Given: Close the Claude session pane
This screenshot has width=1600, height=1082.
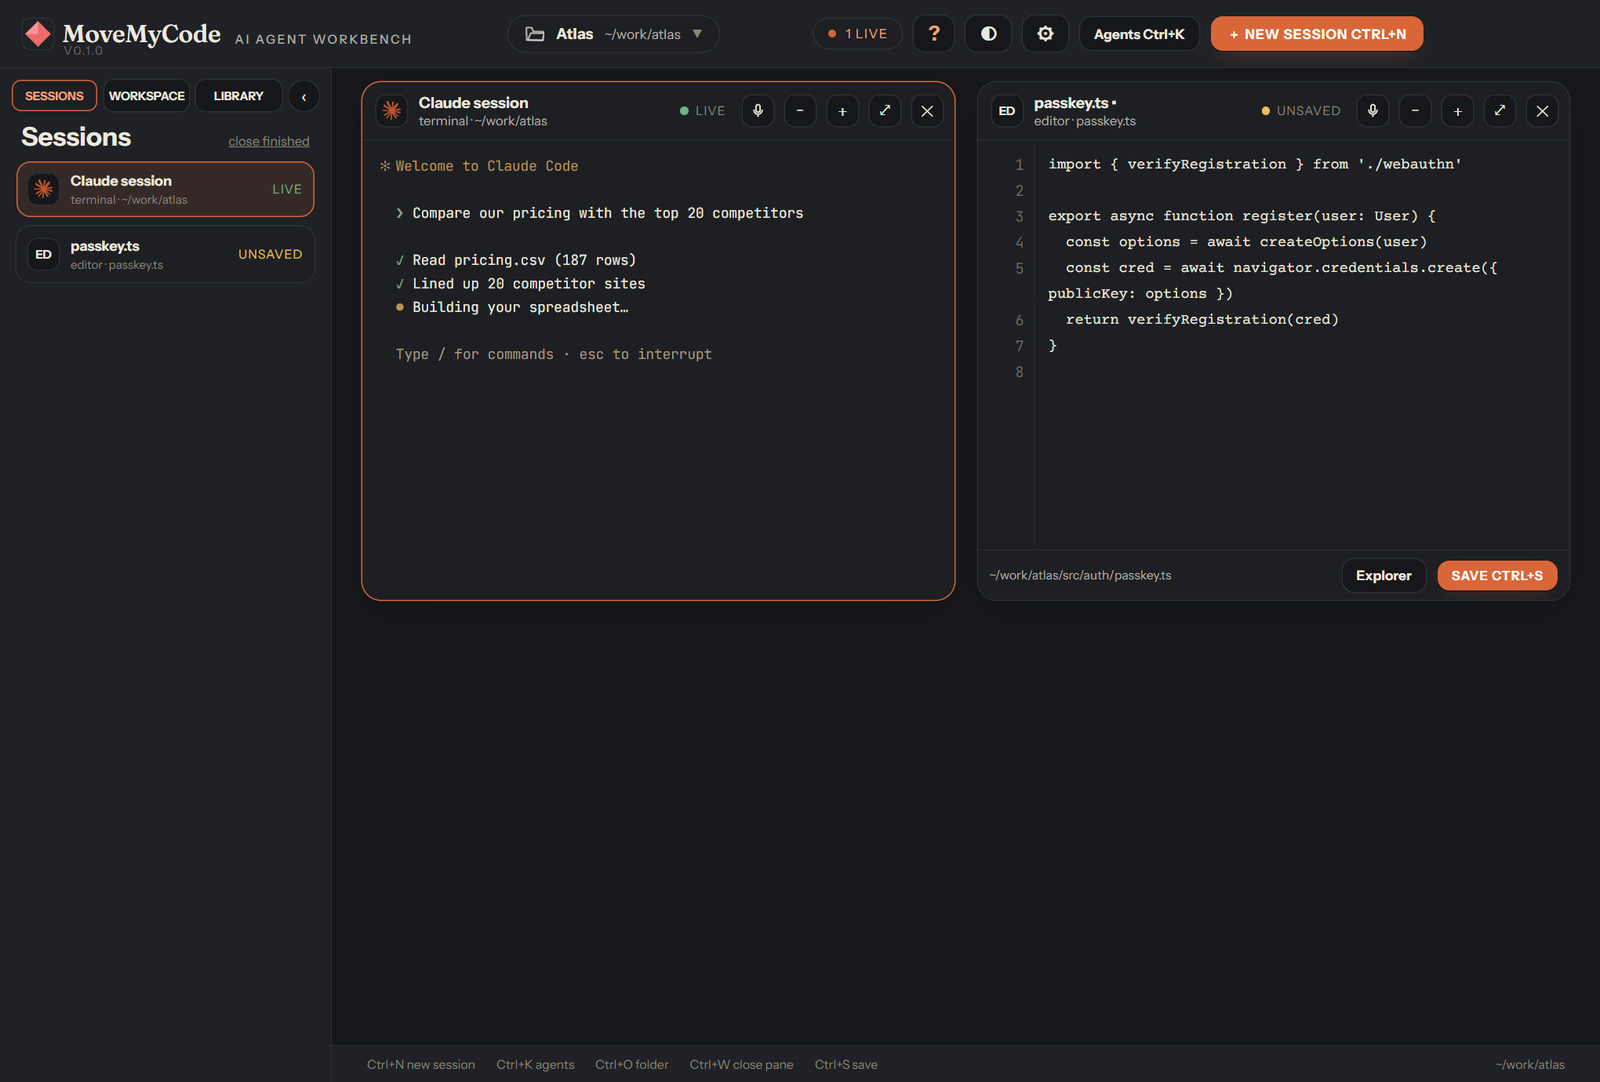Looking at the screenshot, I should coord(927,111).
